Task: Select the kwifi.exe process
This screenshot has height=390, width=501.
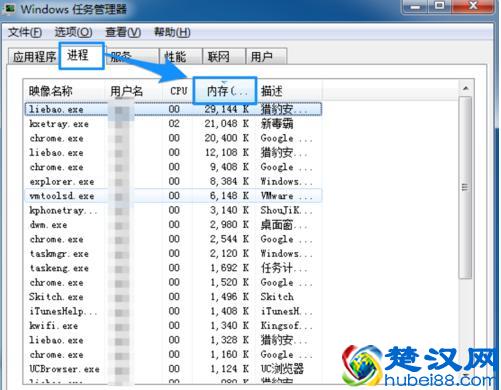Action: tap(173, 326)
